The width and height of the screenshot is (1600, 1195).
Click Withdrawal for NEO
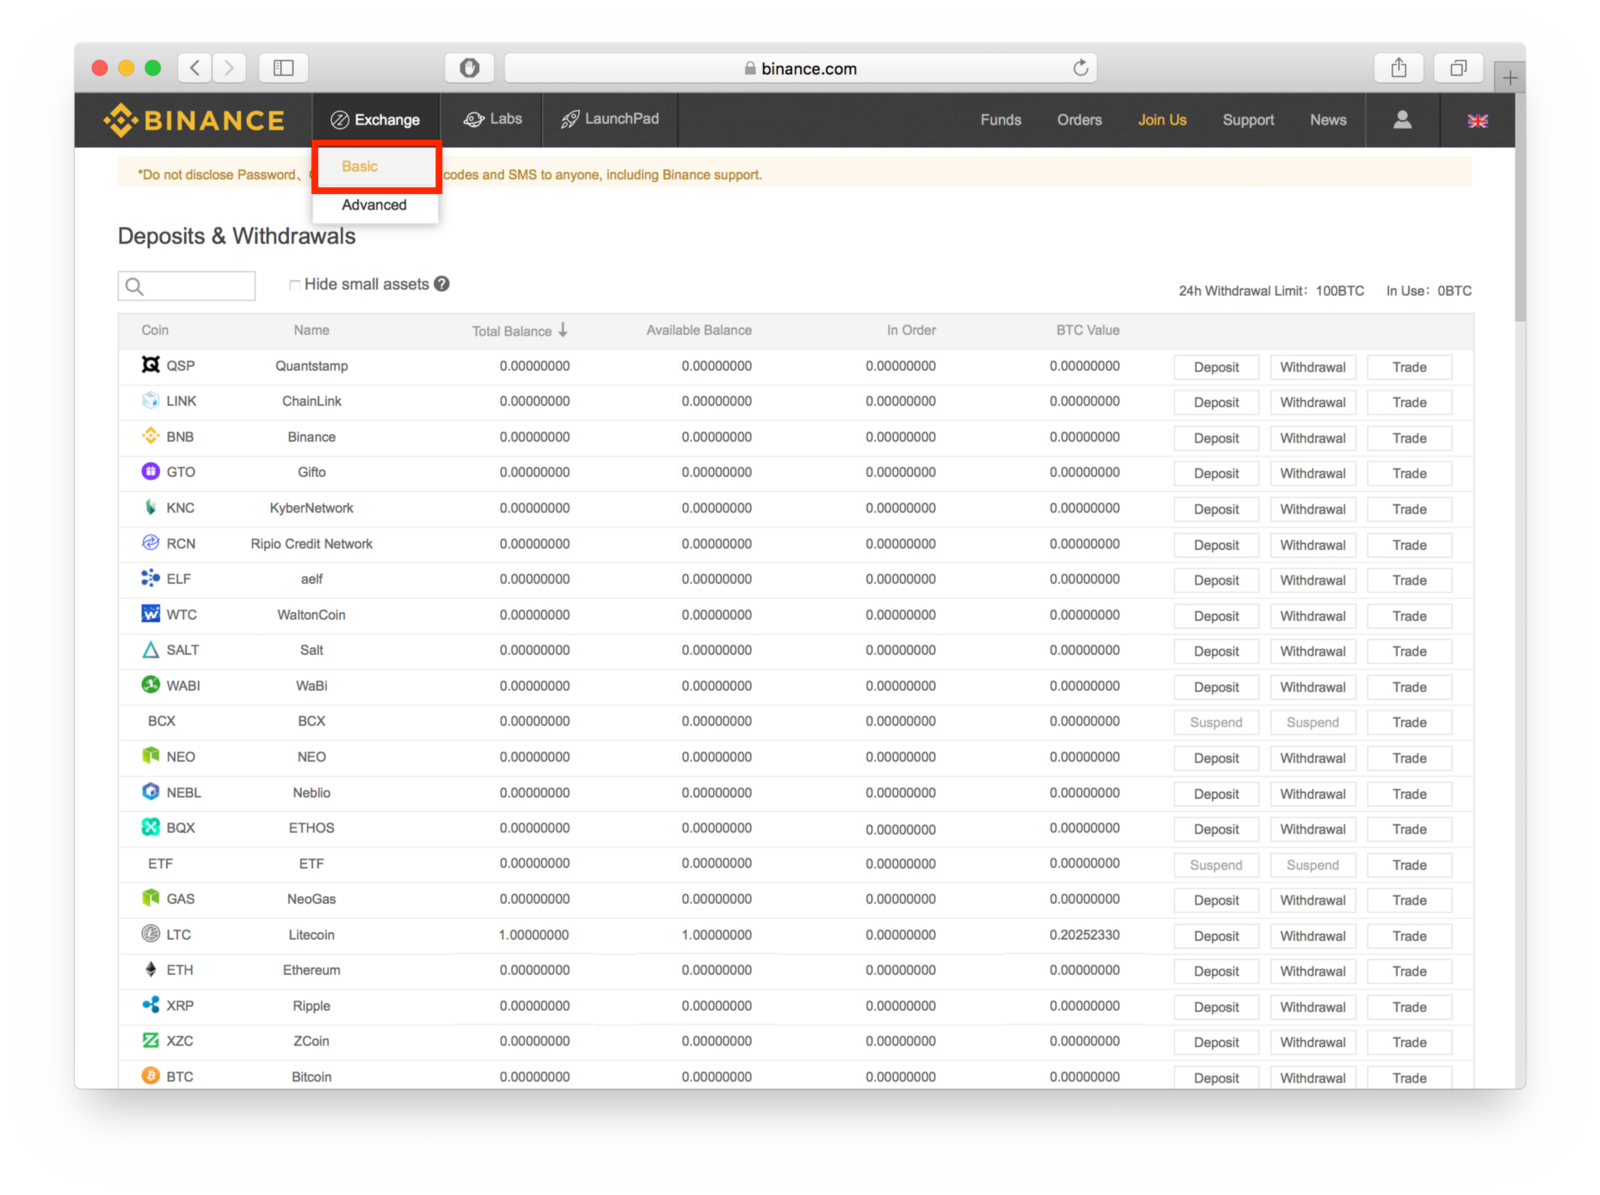point(1313,758)
